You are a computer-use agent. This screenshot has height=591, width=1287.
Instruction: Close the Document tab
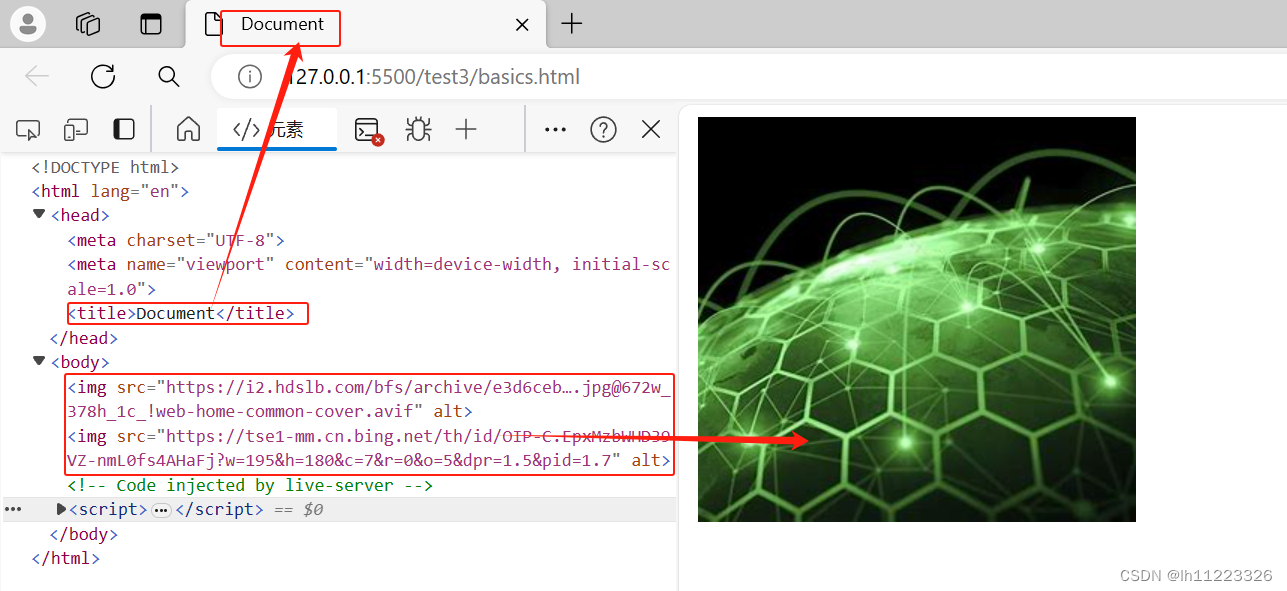click(522, 25)
